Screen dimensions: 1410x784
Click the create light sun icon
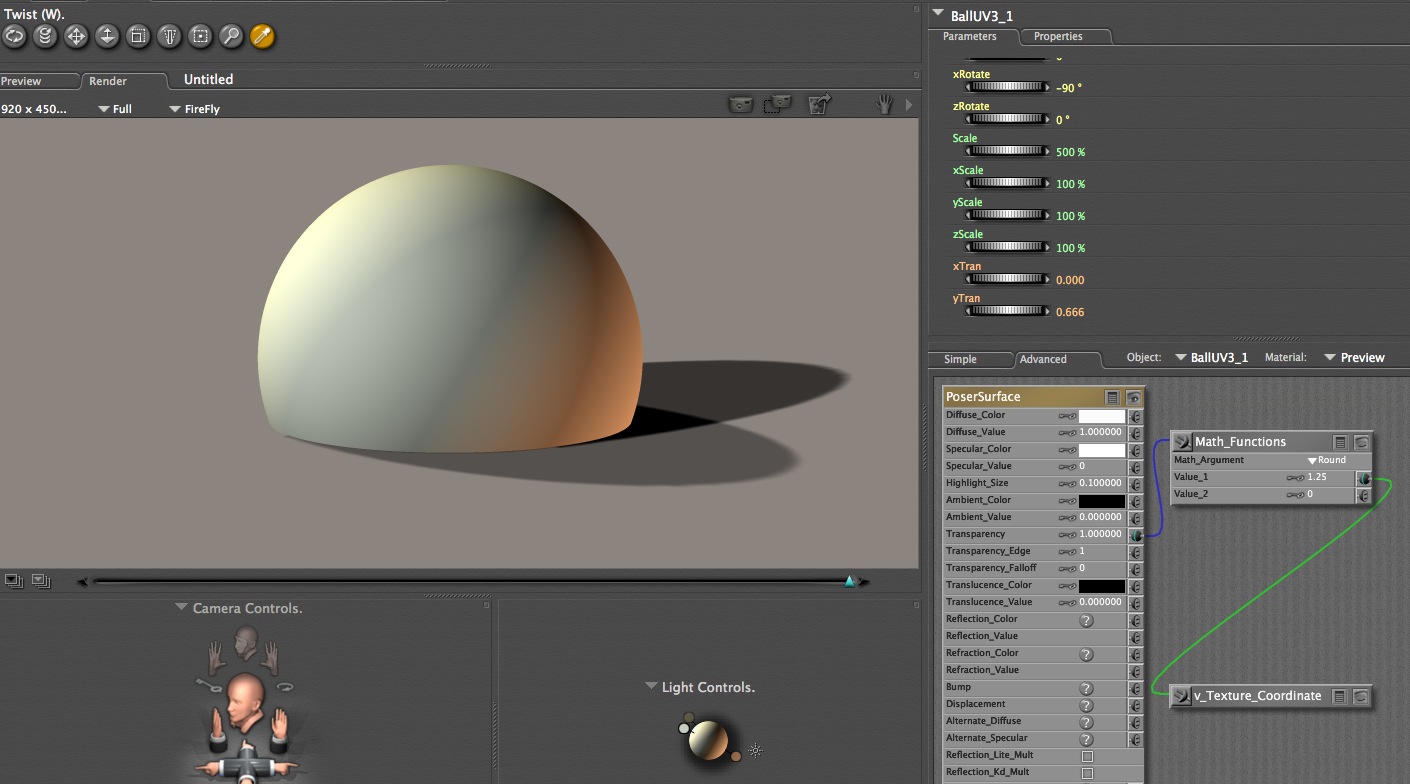tap(756, 750)
